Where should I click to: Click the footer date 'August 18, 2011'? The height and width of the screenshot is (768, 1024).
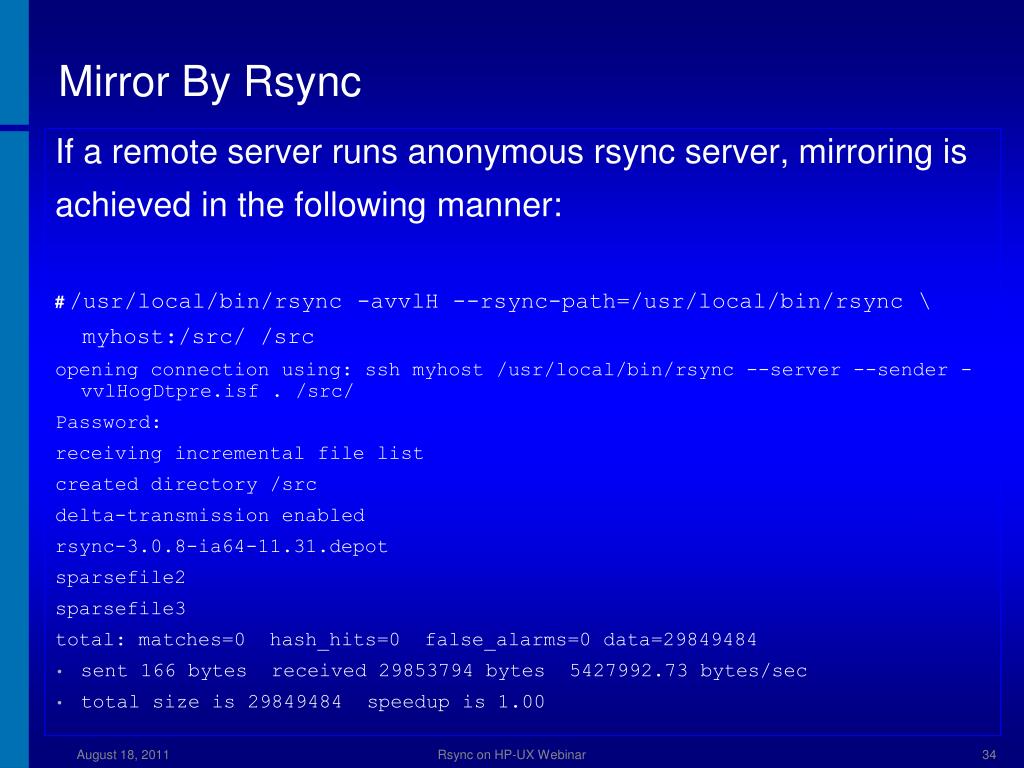[123, 755]
